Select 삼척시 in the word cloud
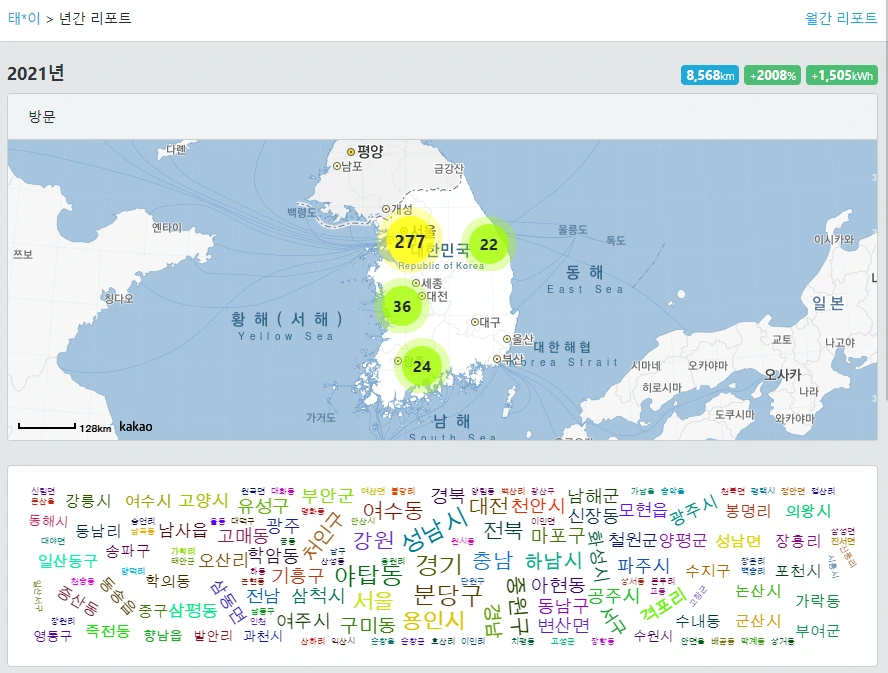 tap(318, 595)
